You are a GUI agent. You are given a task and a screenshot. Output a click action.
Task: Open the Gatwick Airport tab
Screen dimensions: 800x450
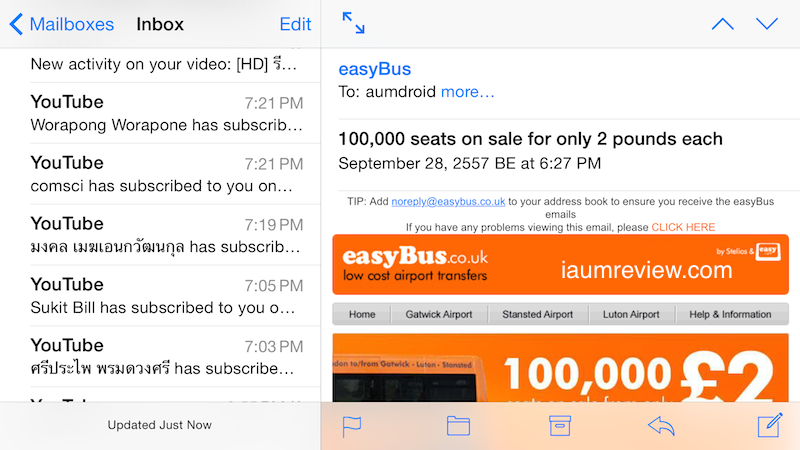point(439,314)
